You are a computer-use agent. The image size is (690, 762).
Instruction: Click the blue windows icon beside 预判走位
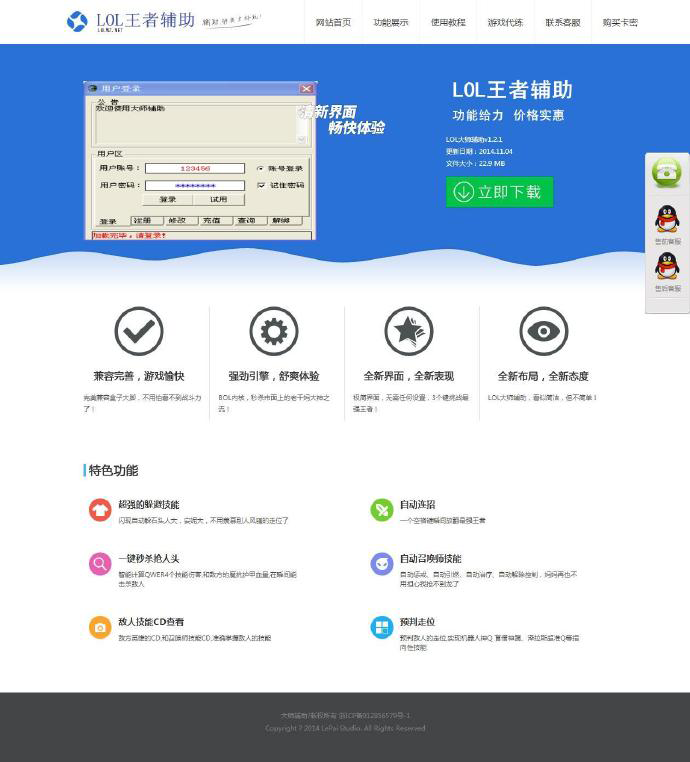click(382, 627)
